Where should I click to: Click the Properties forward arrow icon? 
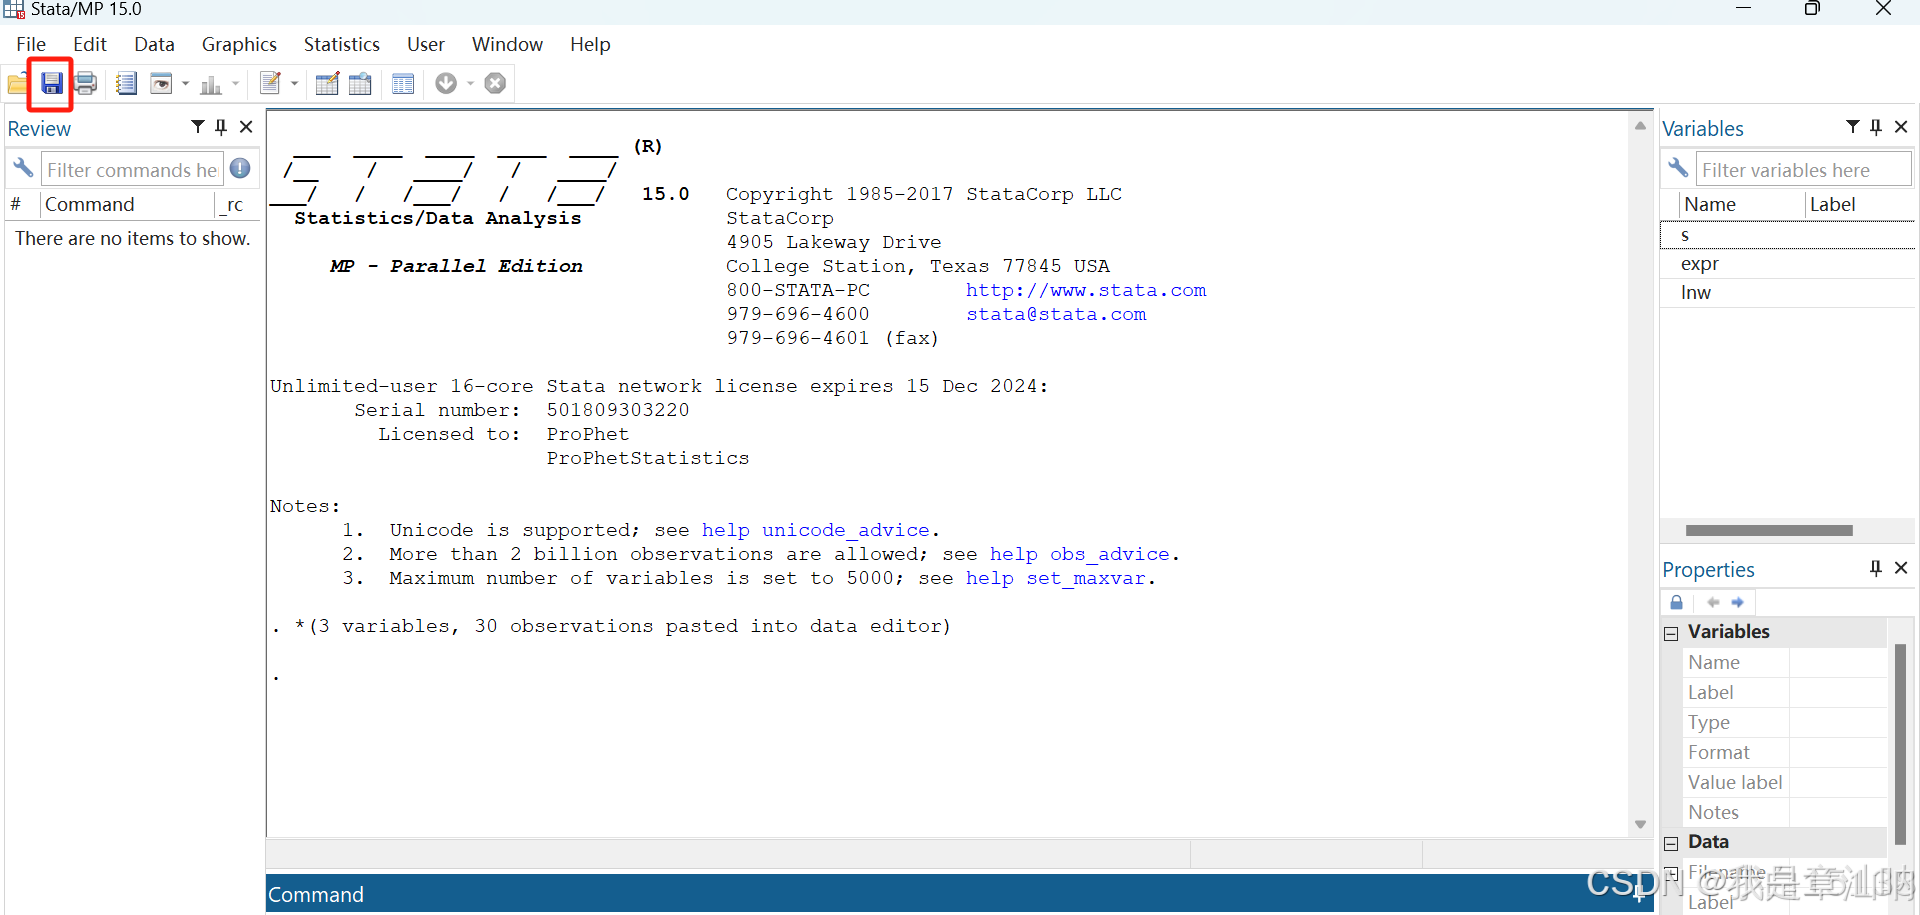pos(1737,602)
